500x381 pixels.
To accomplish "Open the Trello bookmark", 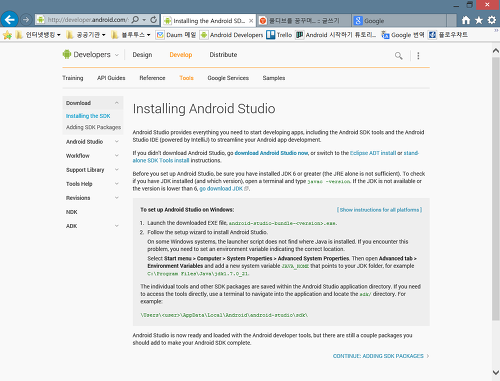I will pos(279,35).
